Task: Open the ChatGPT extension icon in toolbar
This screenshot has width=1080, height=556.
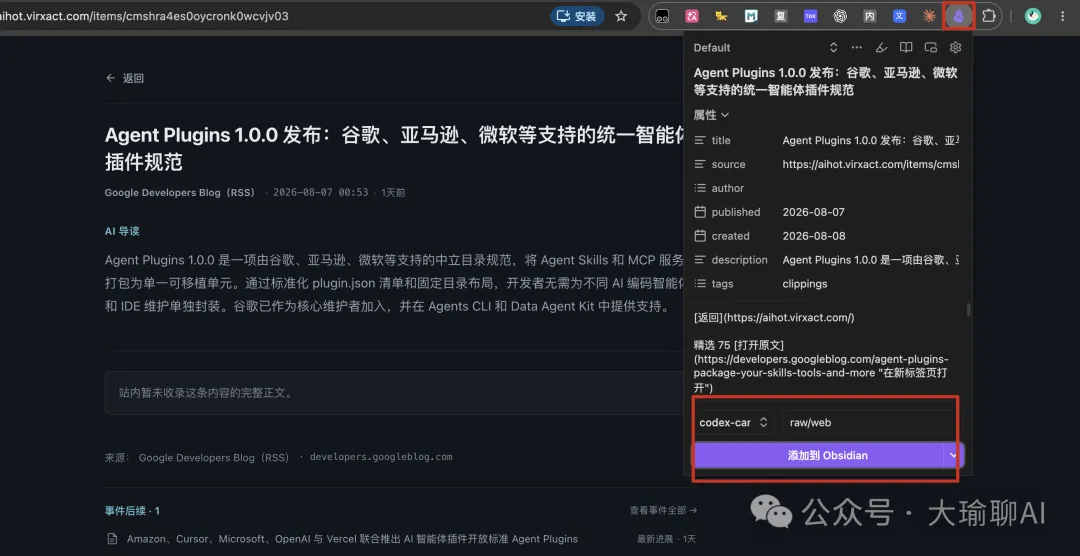Action: 840,16
